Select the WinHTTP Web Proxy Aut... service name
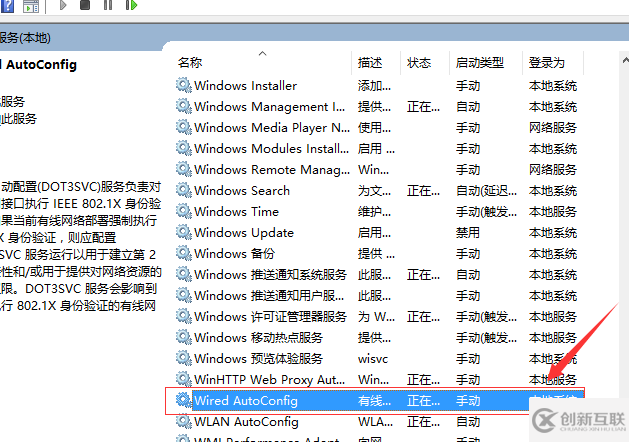The width and height of the screenshot is (629, 442). (270, 379)
